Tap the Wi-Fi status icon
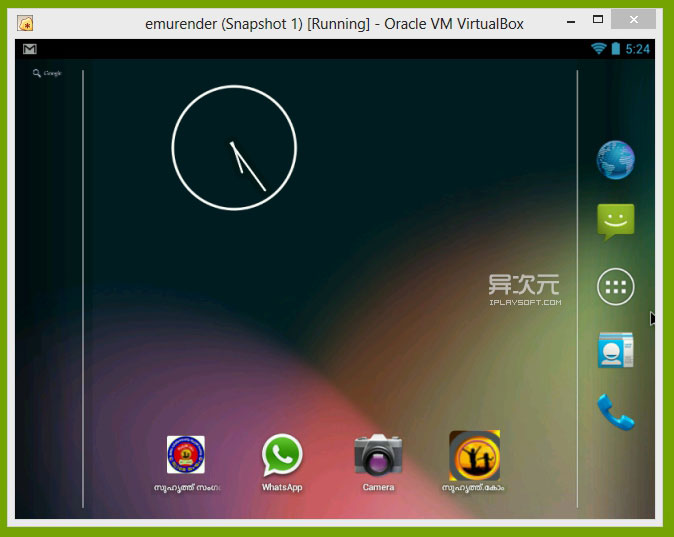 598,49
